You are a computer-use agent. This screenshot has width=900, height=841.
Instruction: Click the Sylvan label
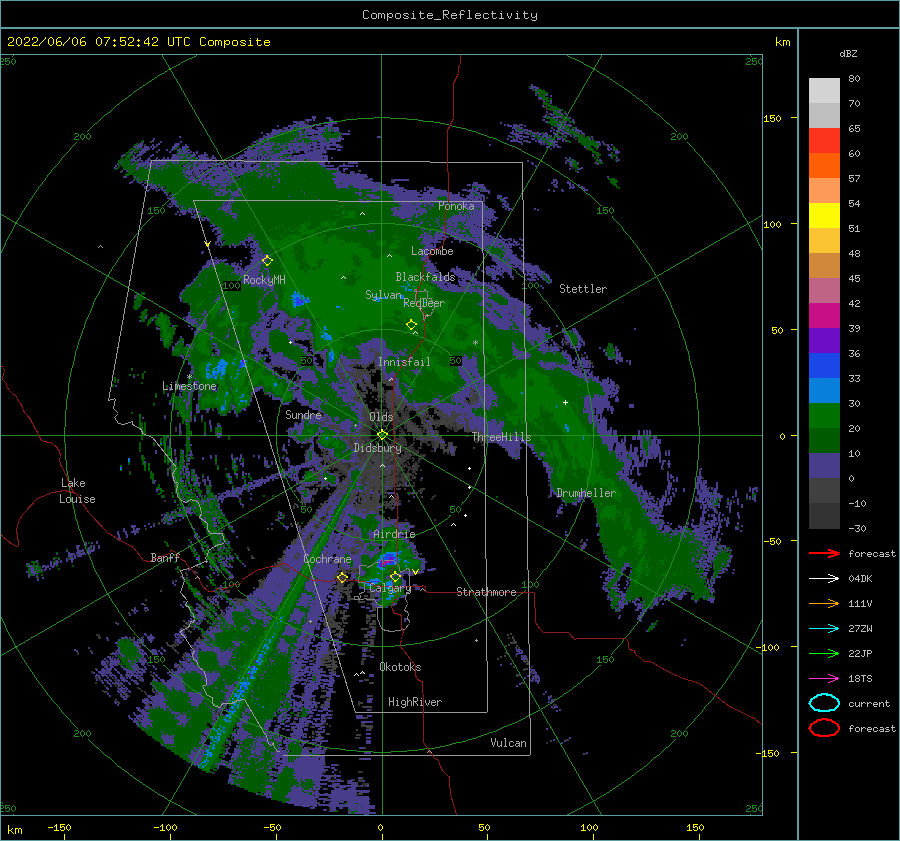point(383,295)
